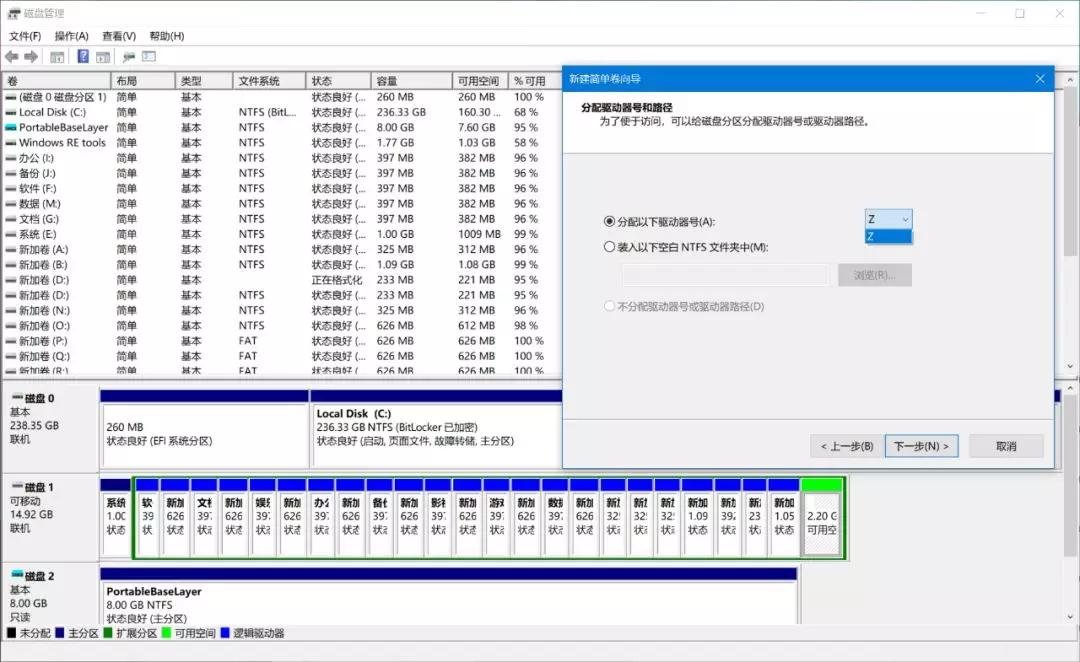The height and width of the screenshot is (662, 1080).
Task: Click the blue Help question mark icon
Action: tap(83, 57)
